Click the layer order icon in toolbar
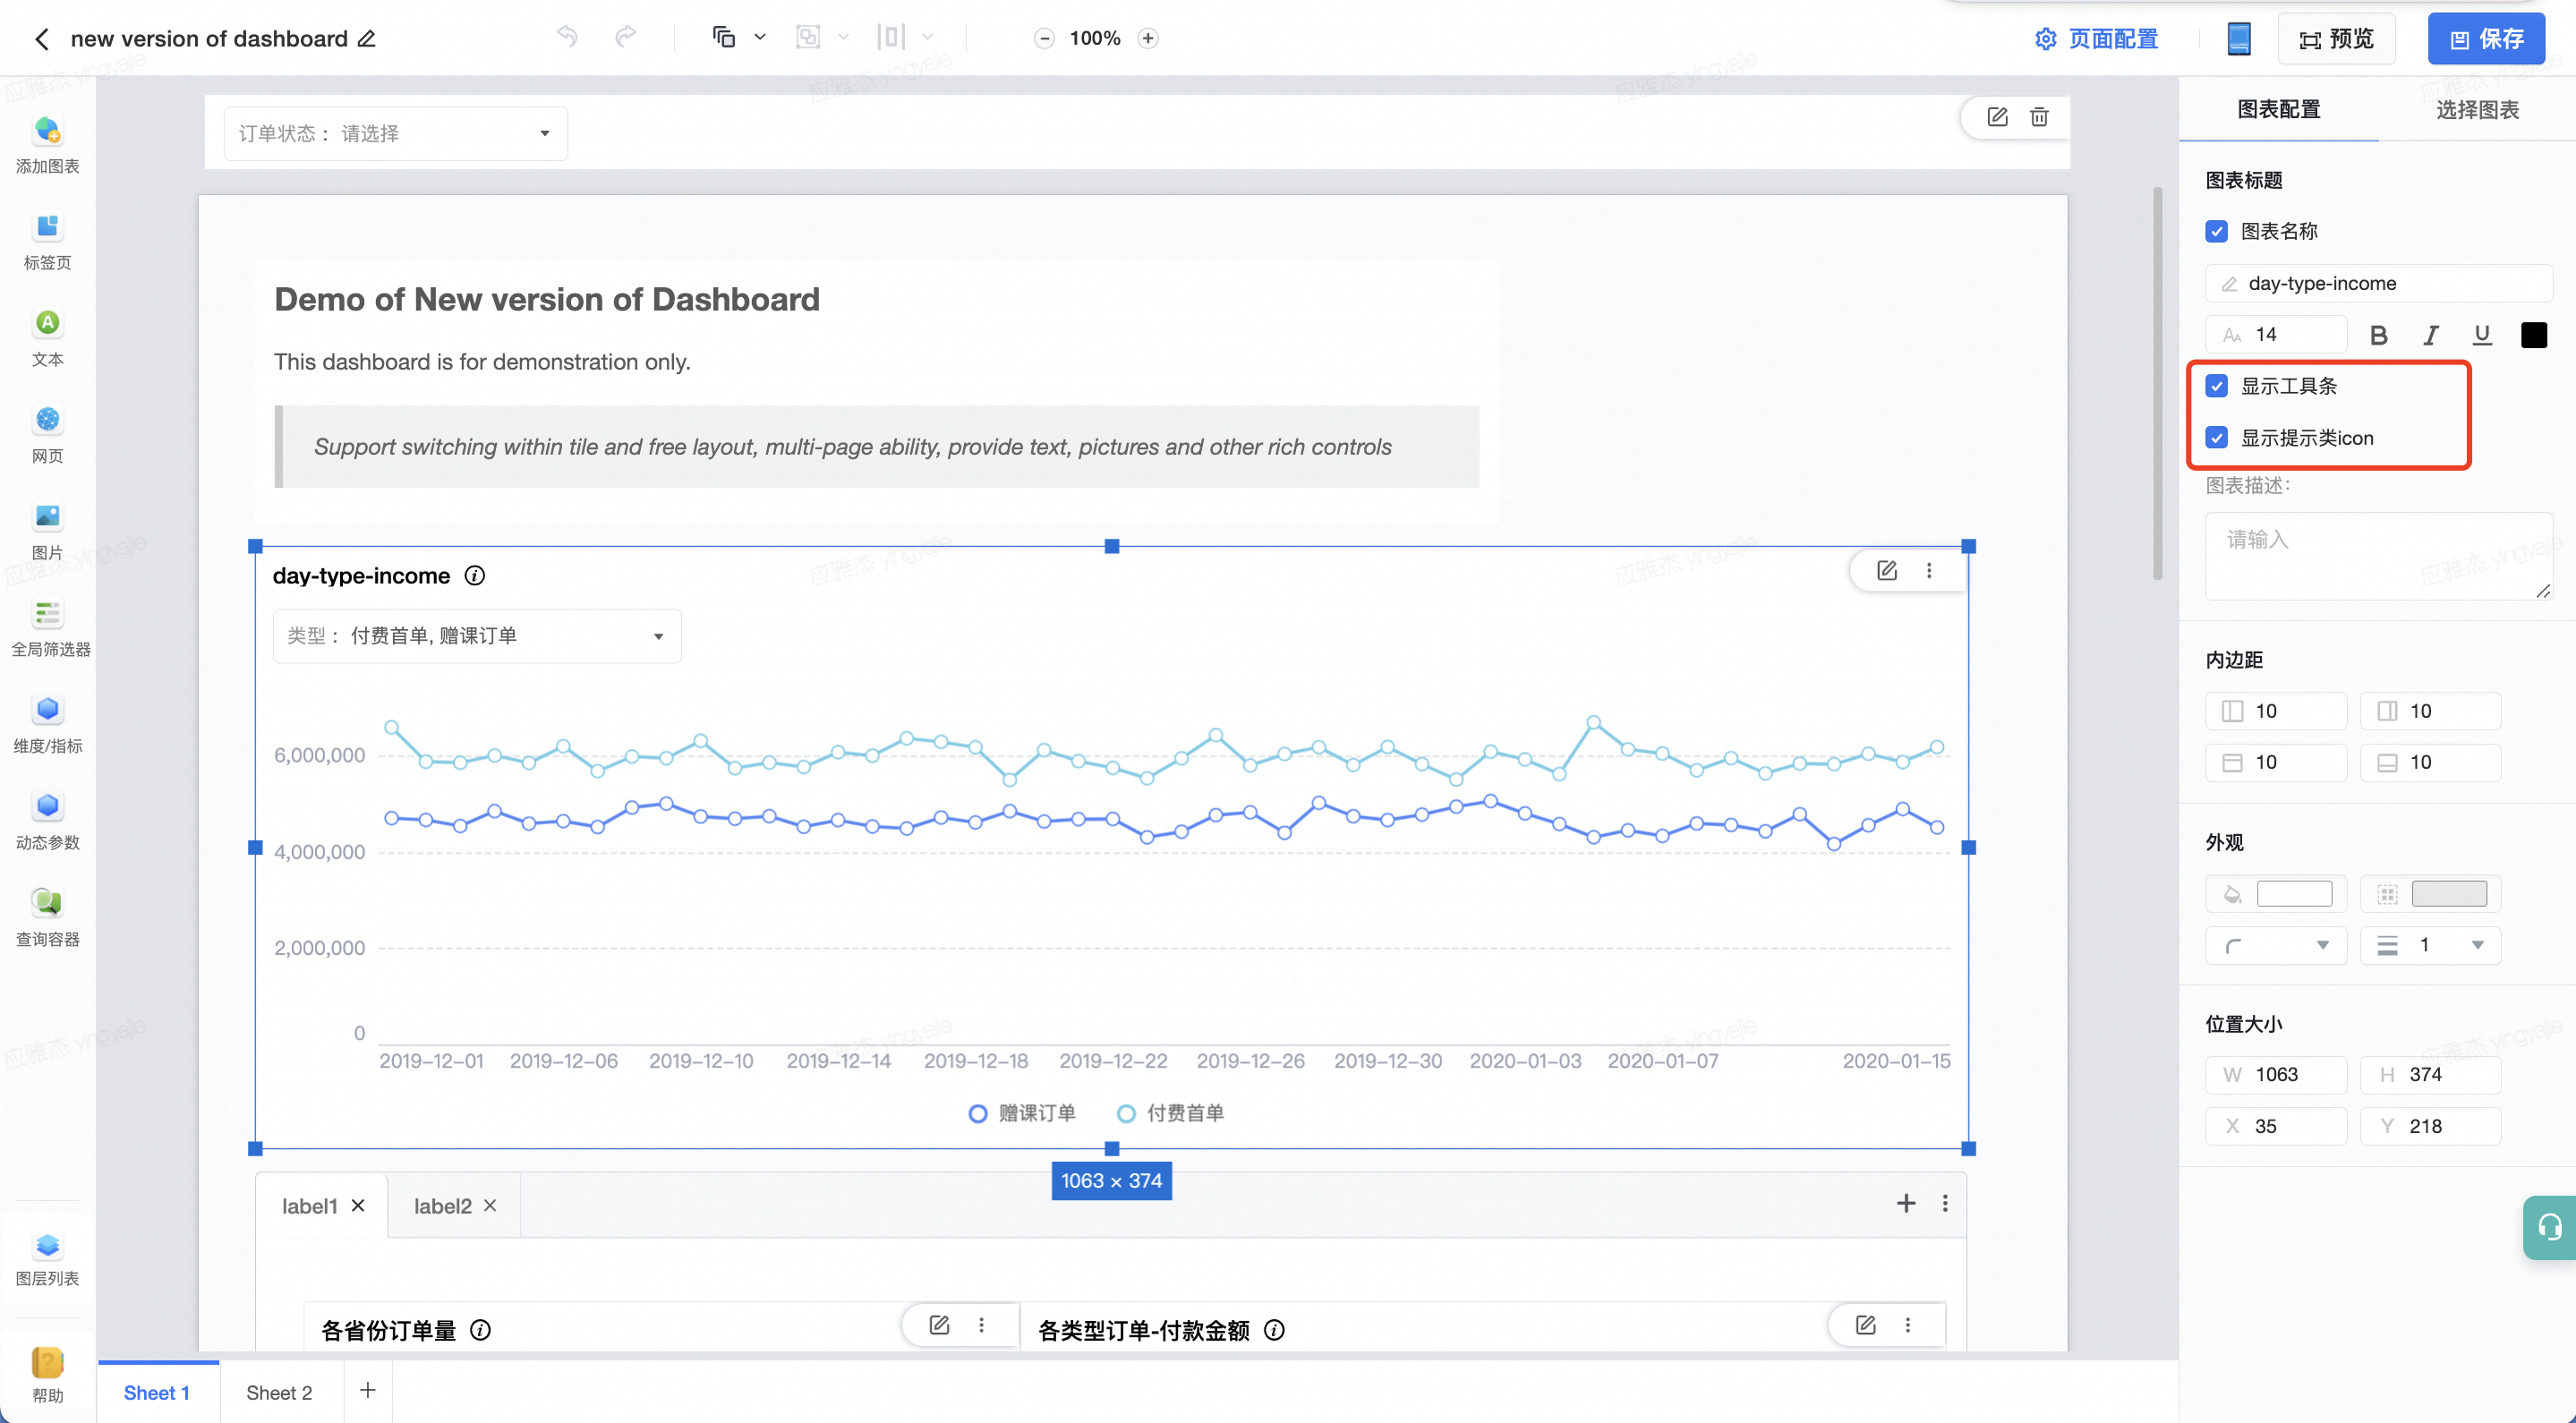 [724, 38]
